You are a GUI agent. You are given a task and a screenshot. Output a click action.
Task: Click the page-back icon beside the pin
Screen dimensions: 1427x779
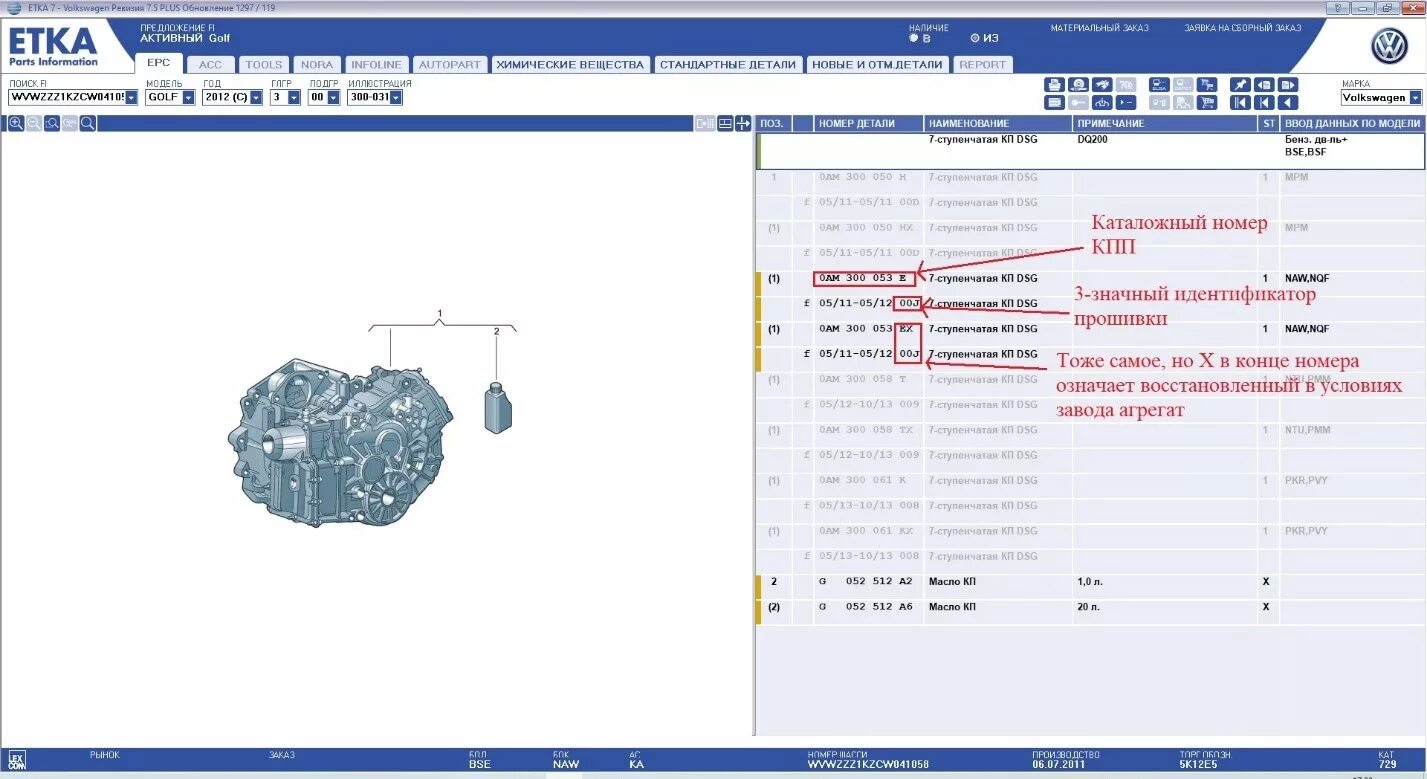click(x=1264, y=85)
